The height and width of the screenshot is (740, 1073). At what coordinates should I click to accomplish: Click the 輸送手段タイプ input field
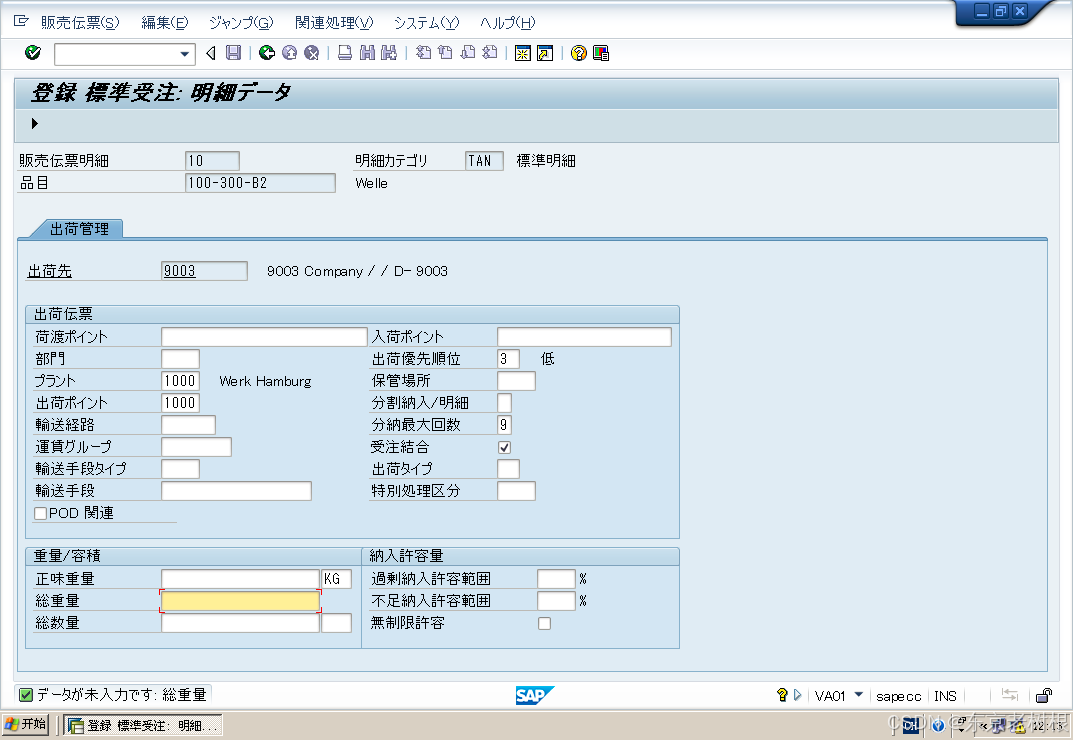181,469
